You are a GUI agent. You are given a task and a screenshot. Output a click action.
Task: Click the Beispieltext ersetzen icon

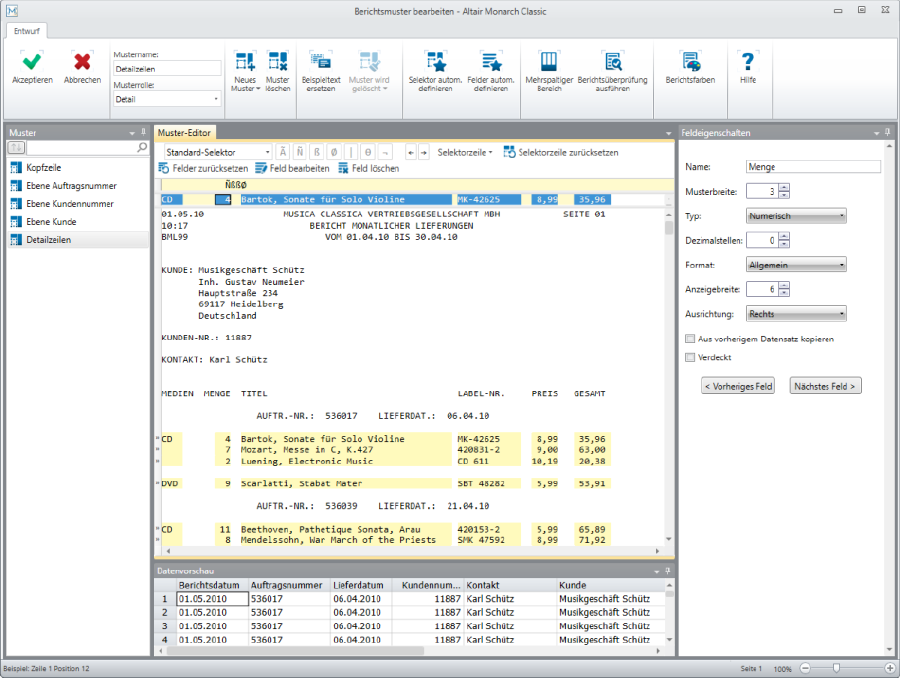pyautogui.click(x=321, y=61)
